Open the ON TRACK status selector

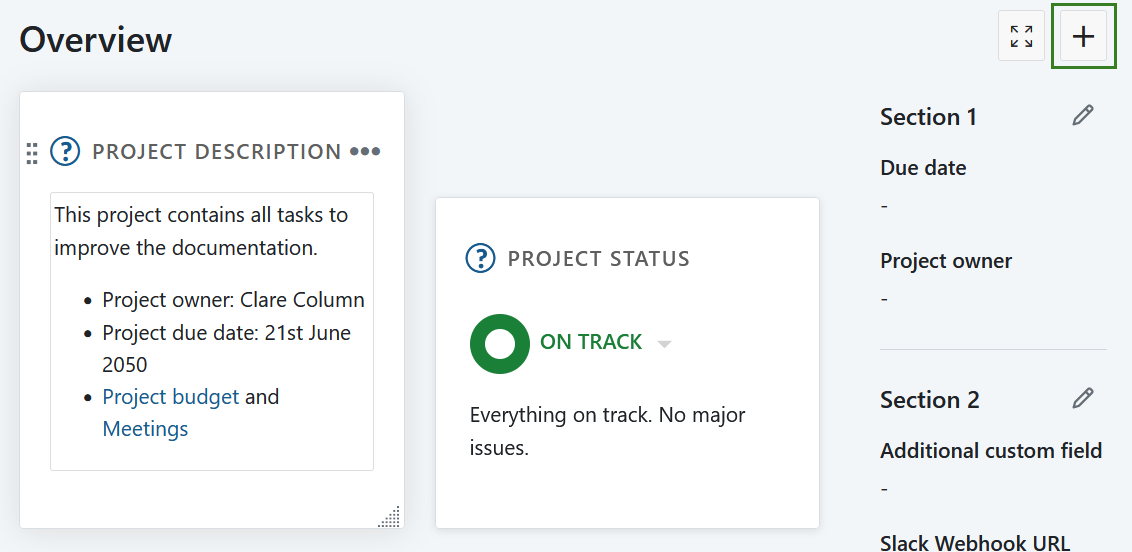(591, 342)
